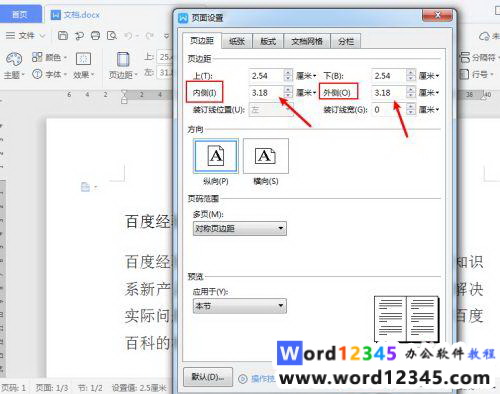The image size is (500, 394).
Task: Open unit dropdown beside 下 margin
Action: (x=429, y=76)
